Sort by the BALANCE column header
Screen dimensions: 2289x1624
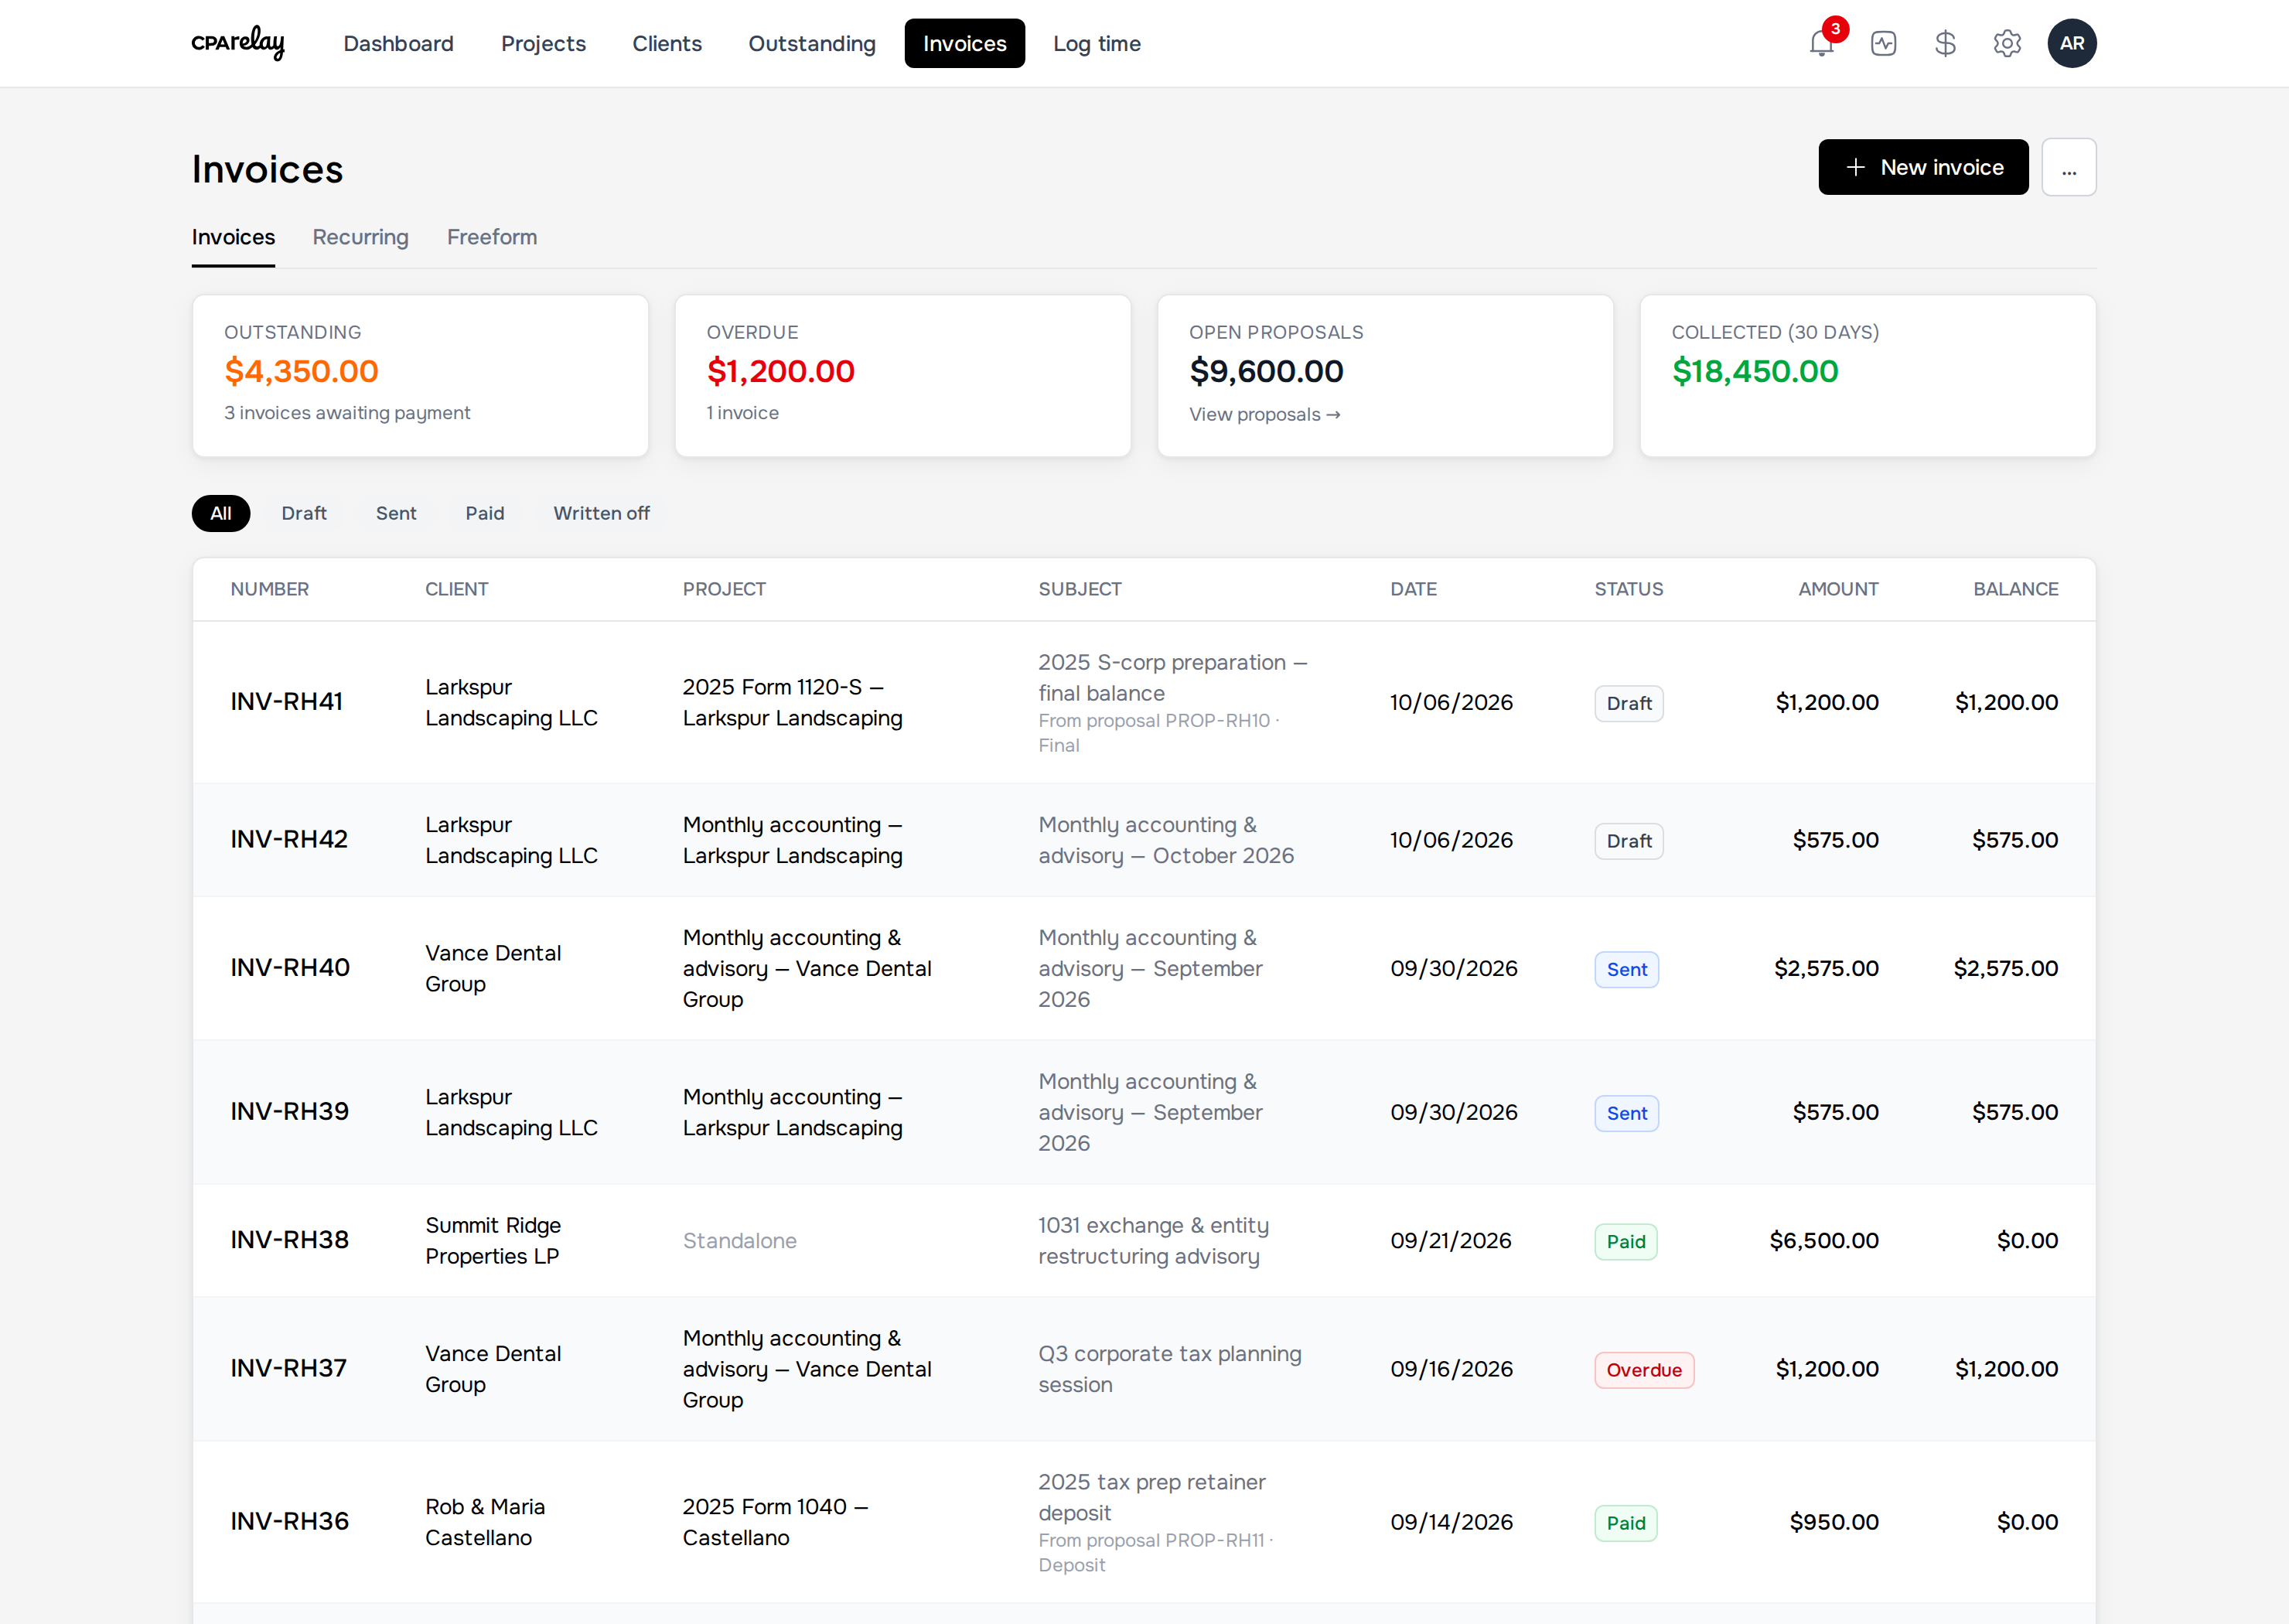pyautogui.click(x=2015, y=589)
